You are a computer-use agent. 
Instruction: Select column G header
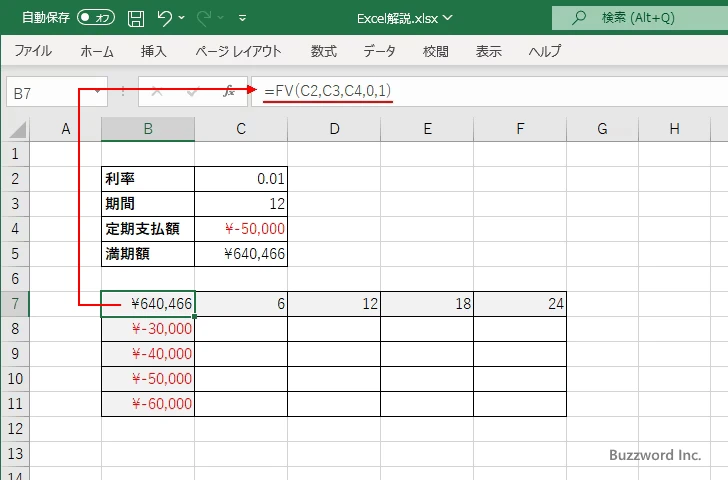pos(602,129)
